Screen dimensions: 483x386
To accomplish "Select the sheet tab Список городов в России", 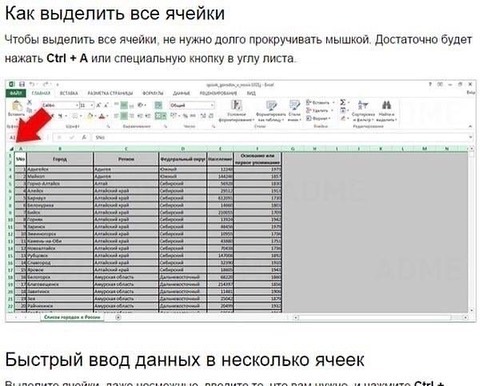I will point(72,317).
